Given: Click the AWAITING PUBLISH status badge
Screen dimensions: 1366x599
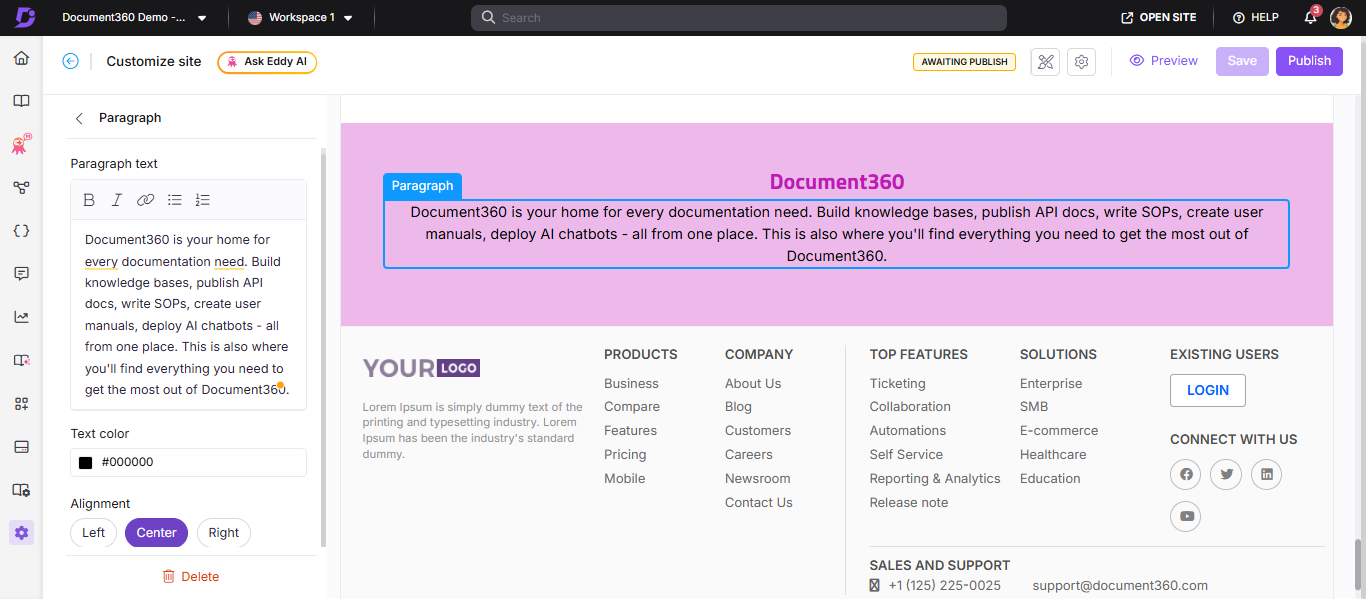Looking at the screenshot, I should click(964, 62).
